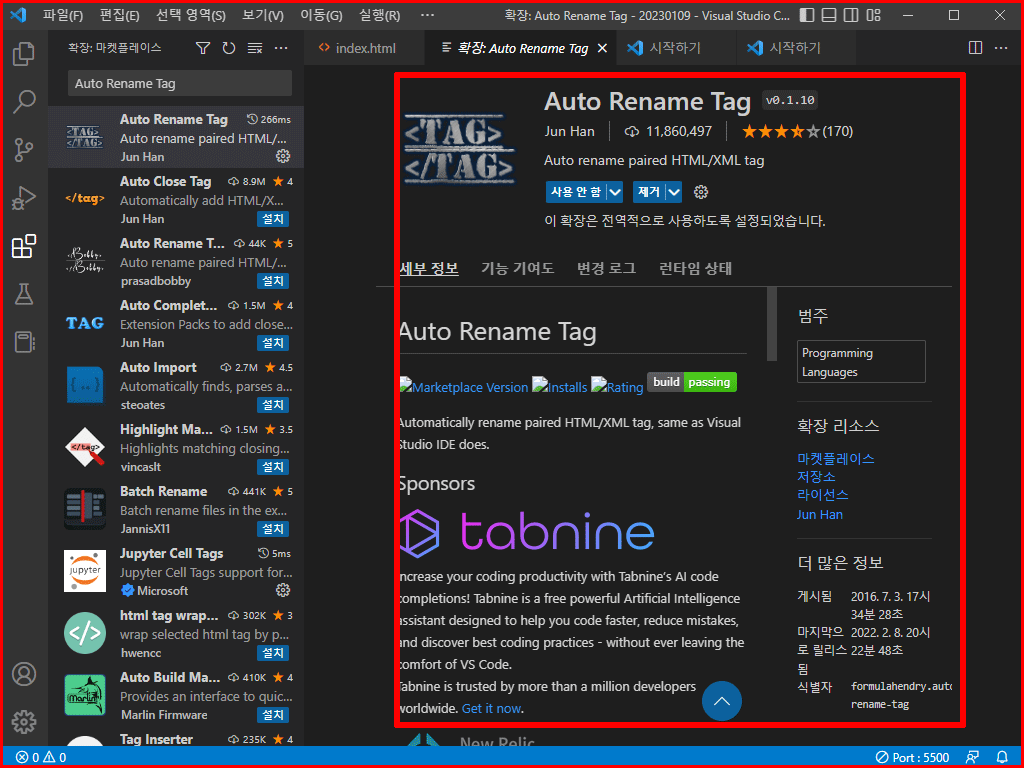
Task: Click the gear icon beside the 제거 button
Action: (x=701, y=192)
